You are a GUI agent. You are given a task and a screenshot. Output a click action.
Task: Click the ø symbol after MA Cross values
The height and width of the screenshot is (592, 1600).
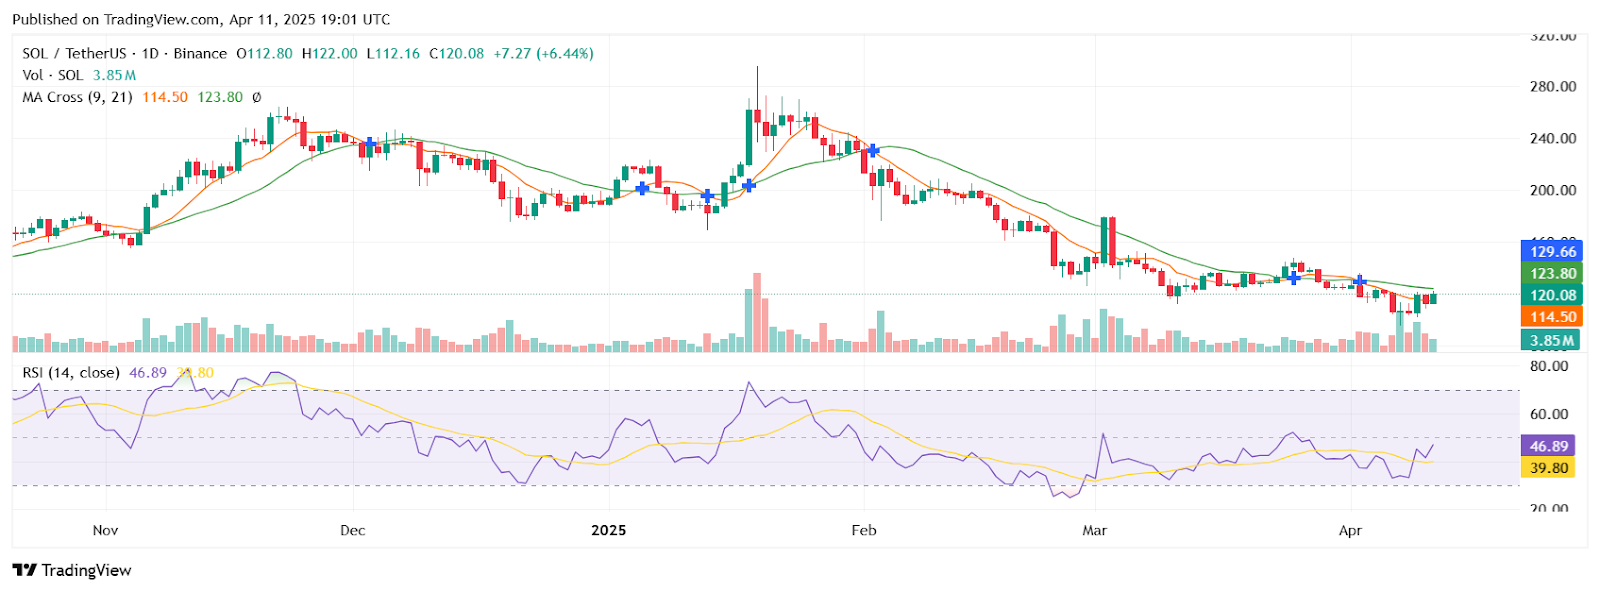(x=256, y=97)
